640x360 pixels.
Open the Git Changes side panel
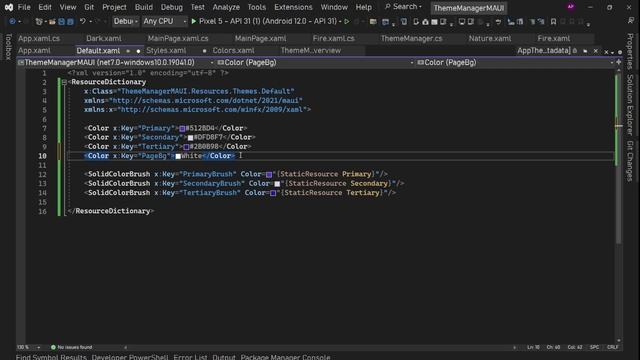[630, 161]
